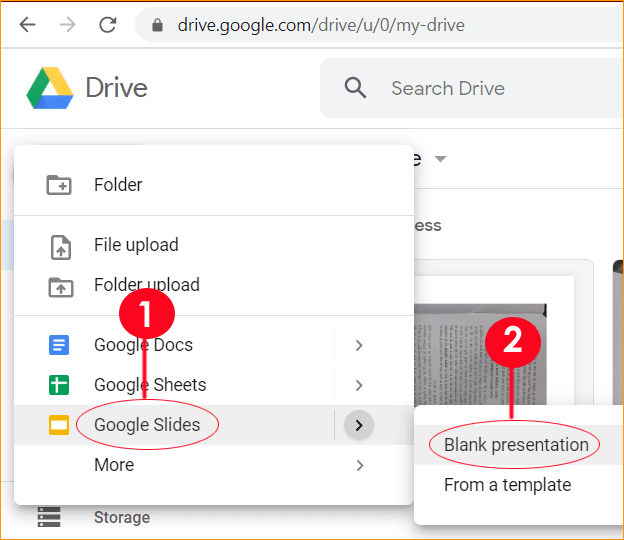
Task: Open Storage in the sidebar
Action: (x=122, y=517)
